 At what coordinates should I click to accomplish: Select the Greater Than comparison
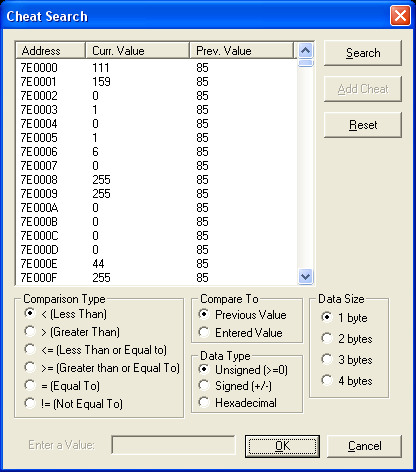(x=72, y=332)
